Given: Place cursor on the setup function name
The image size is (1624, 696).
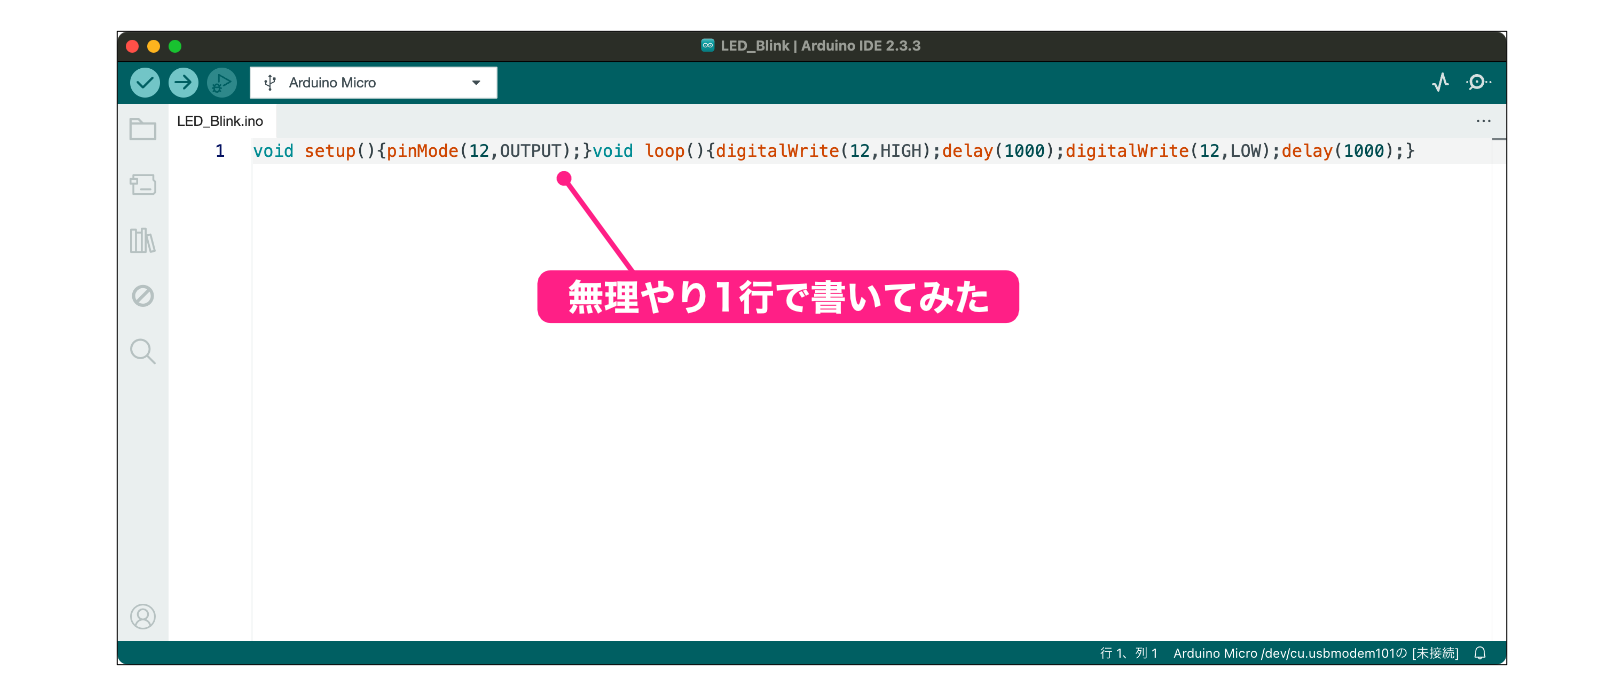Looking at the screenshot, I should tap(330, 151).
